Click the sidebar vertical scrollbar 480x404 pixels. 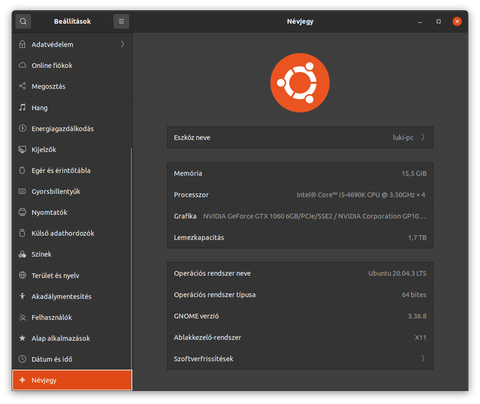[x=131, y=259]
